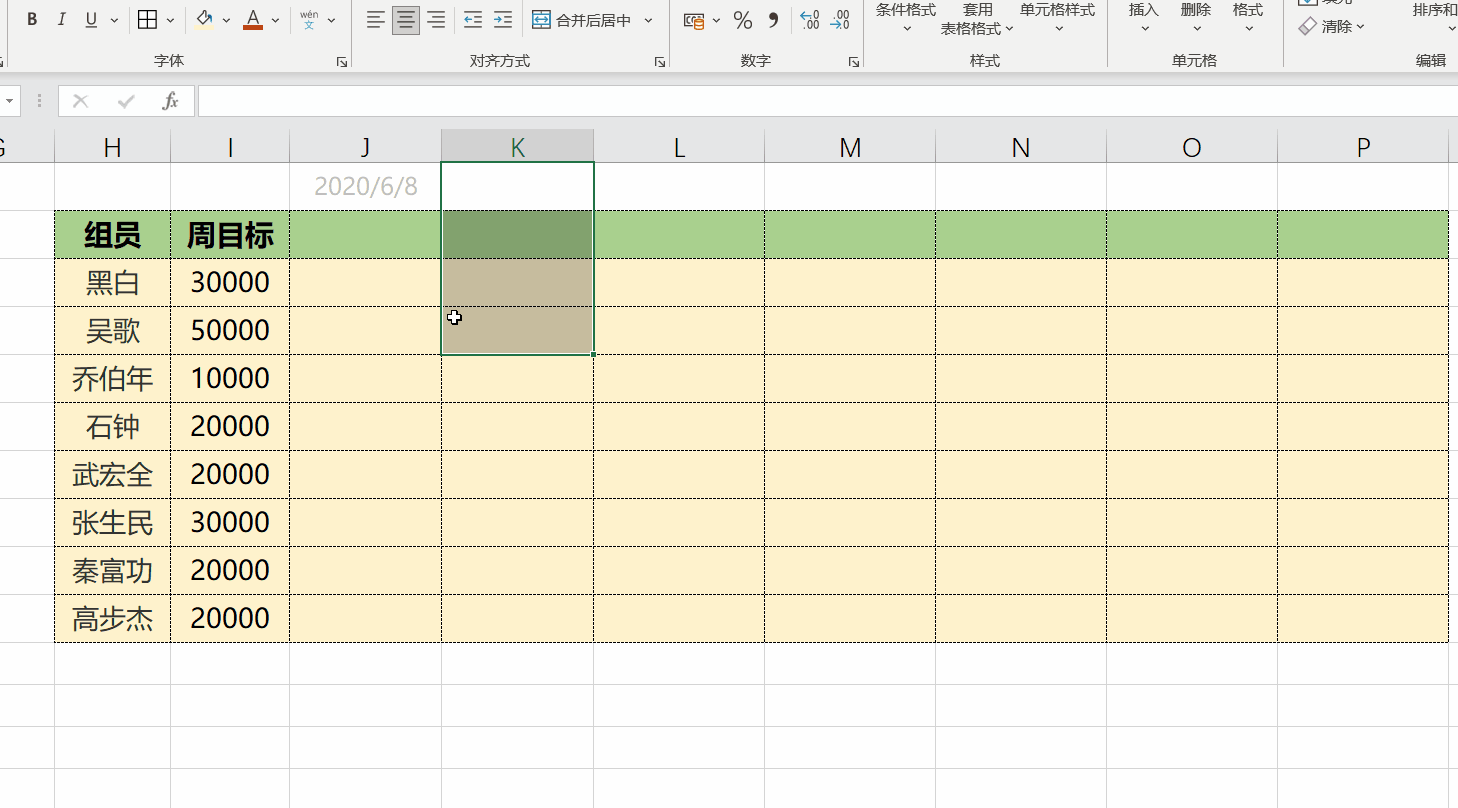Increase decimal places icon
Screen dimensions: 1458x808
[x=811, y=20]
